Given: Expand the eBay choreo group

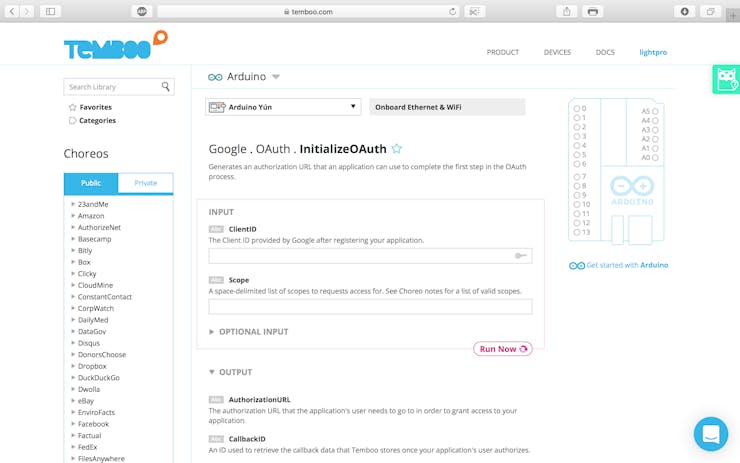Looking at the screenshot, I should point(73,401).
